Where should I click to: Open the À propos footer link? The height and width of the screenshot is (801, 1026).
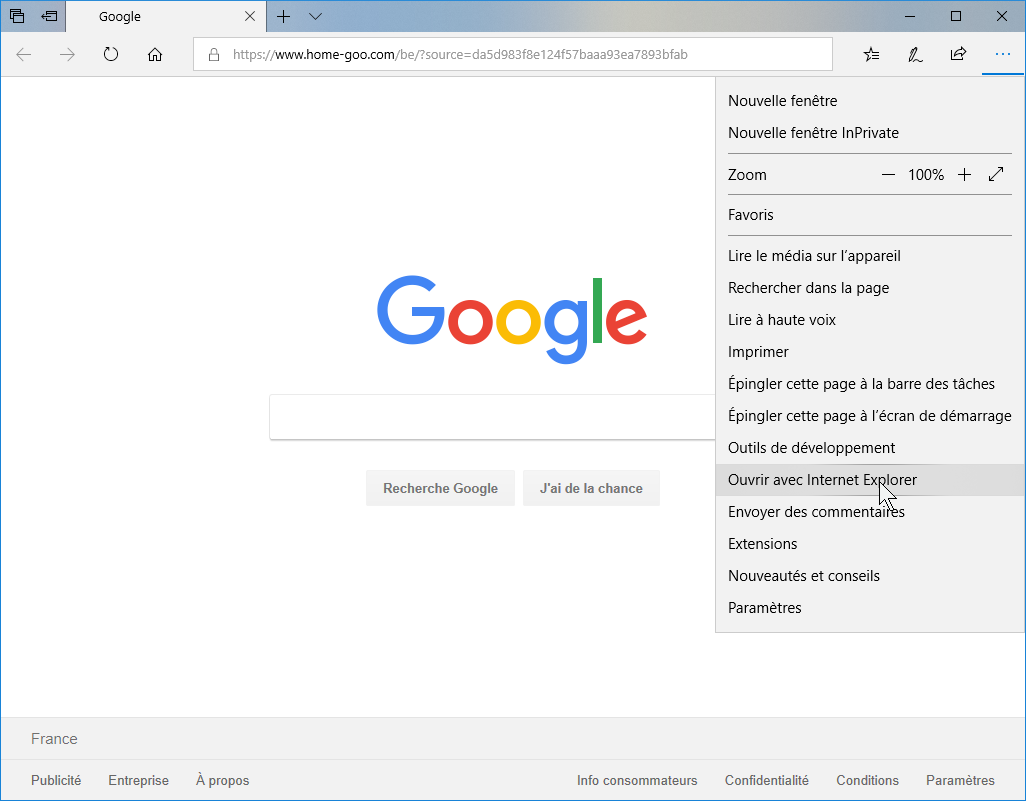[x=222, y=781]
